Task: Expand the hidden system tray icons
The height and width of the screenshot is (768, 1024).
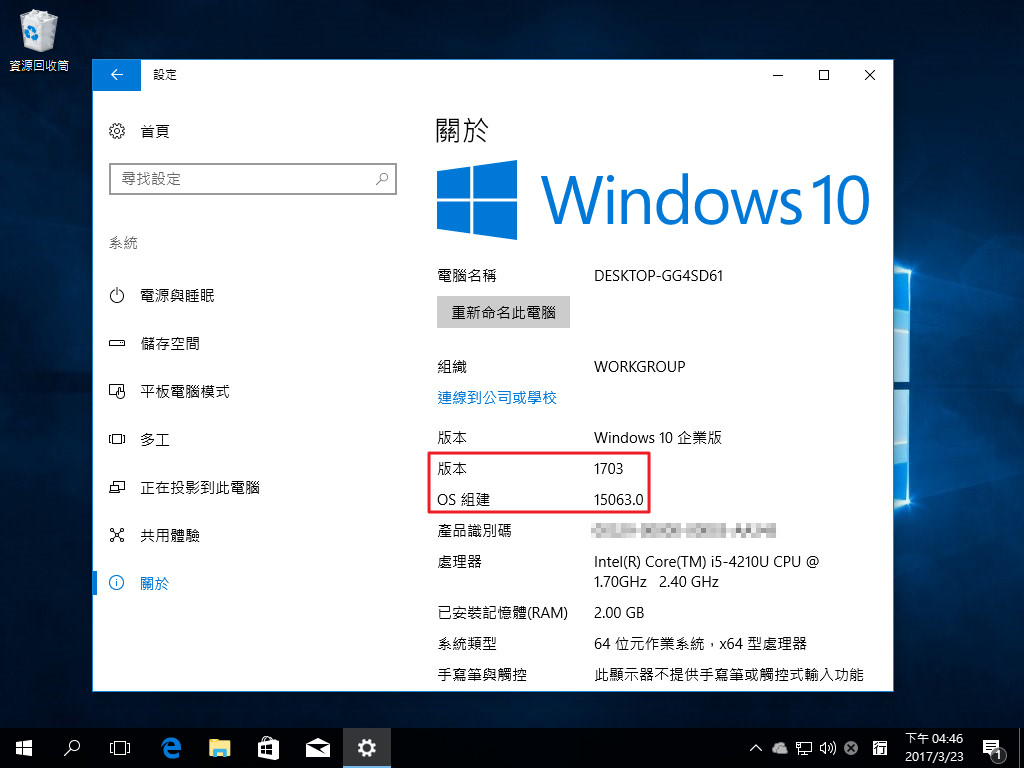Action: (757, 748)
